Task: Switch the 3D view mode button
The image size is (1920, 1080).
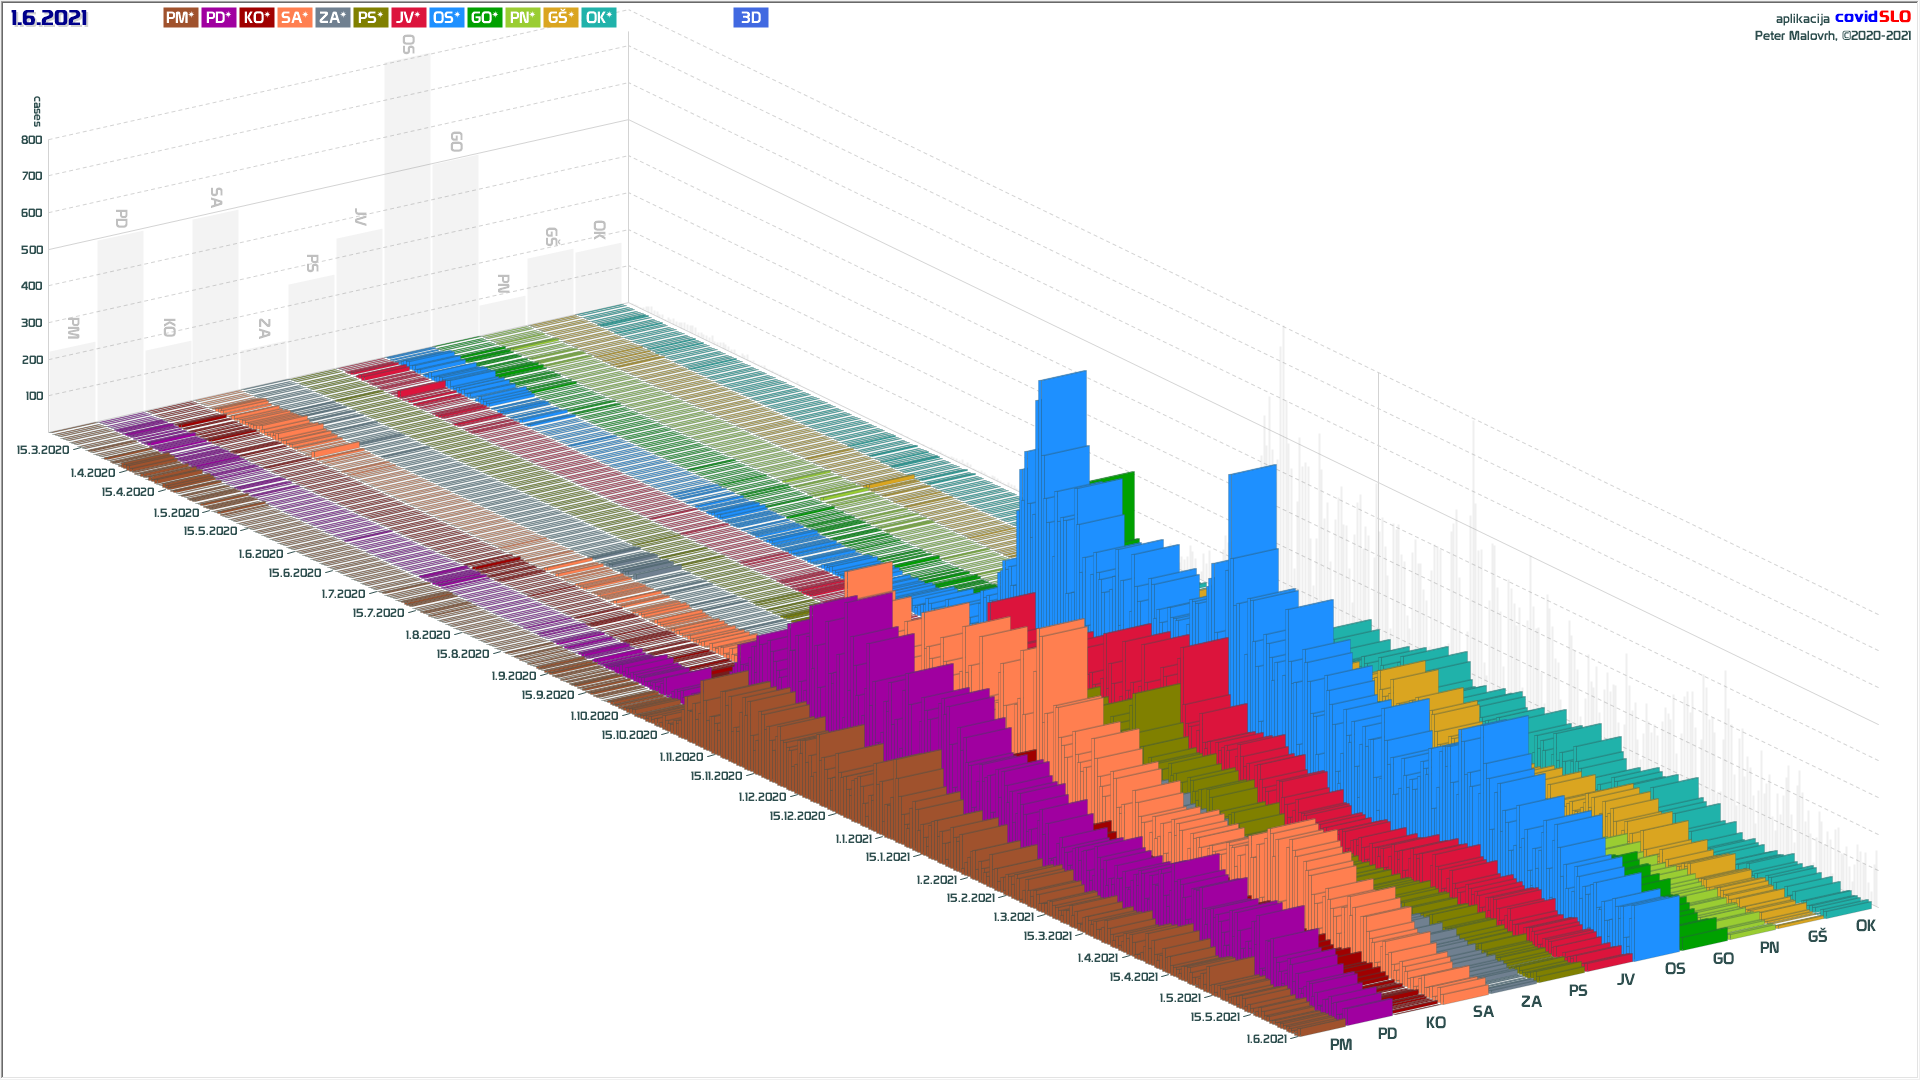Action: 750,18
